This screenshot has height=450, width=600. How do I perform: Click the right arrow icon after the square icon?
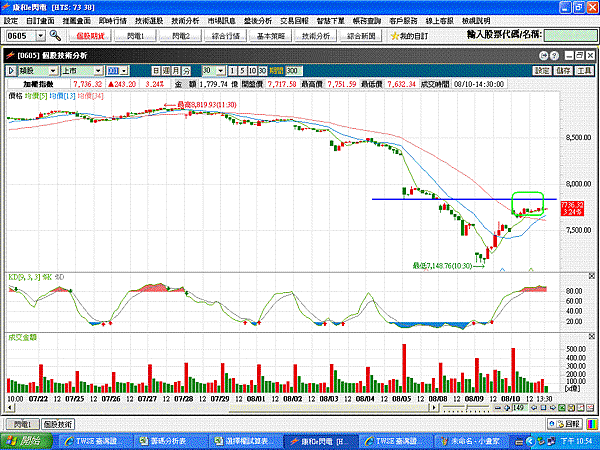553,408
